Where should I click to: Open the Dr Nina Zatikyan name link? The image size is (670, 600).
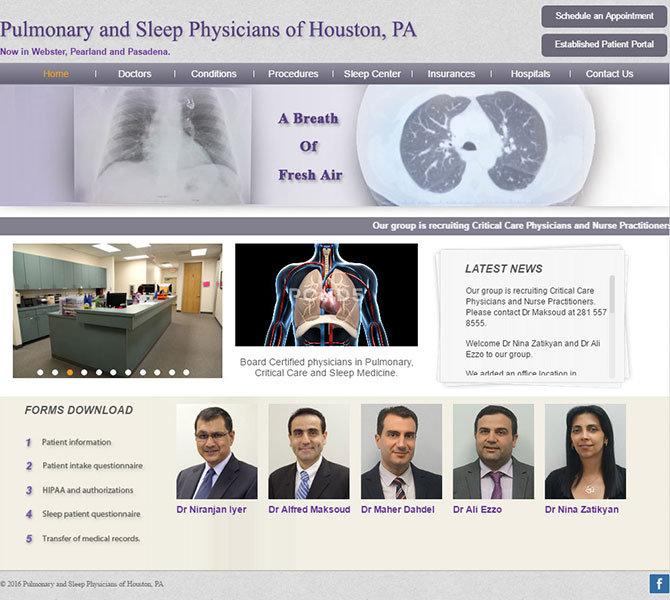[x=582, y=509]
